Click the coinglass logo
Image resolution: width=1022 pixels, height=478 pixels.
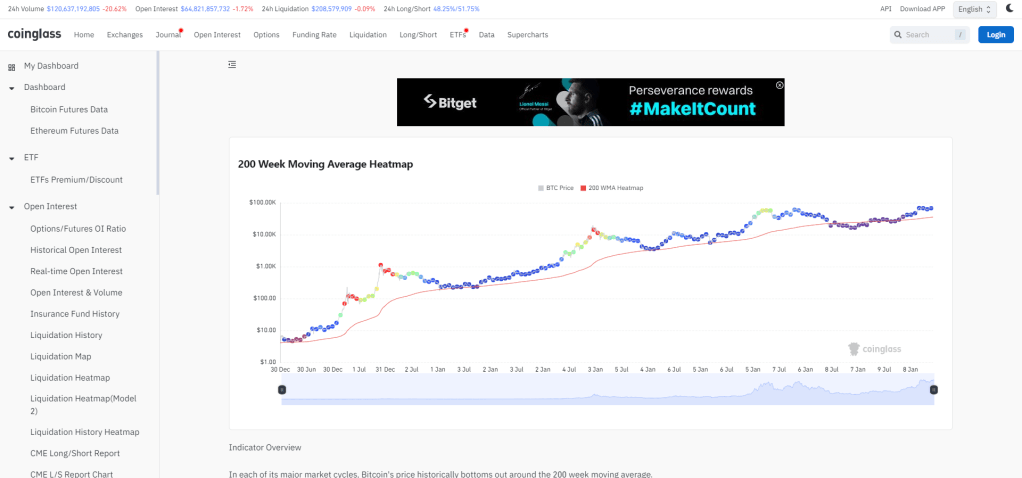tap(35, 34)
